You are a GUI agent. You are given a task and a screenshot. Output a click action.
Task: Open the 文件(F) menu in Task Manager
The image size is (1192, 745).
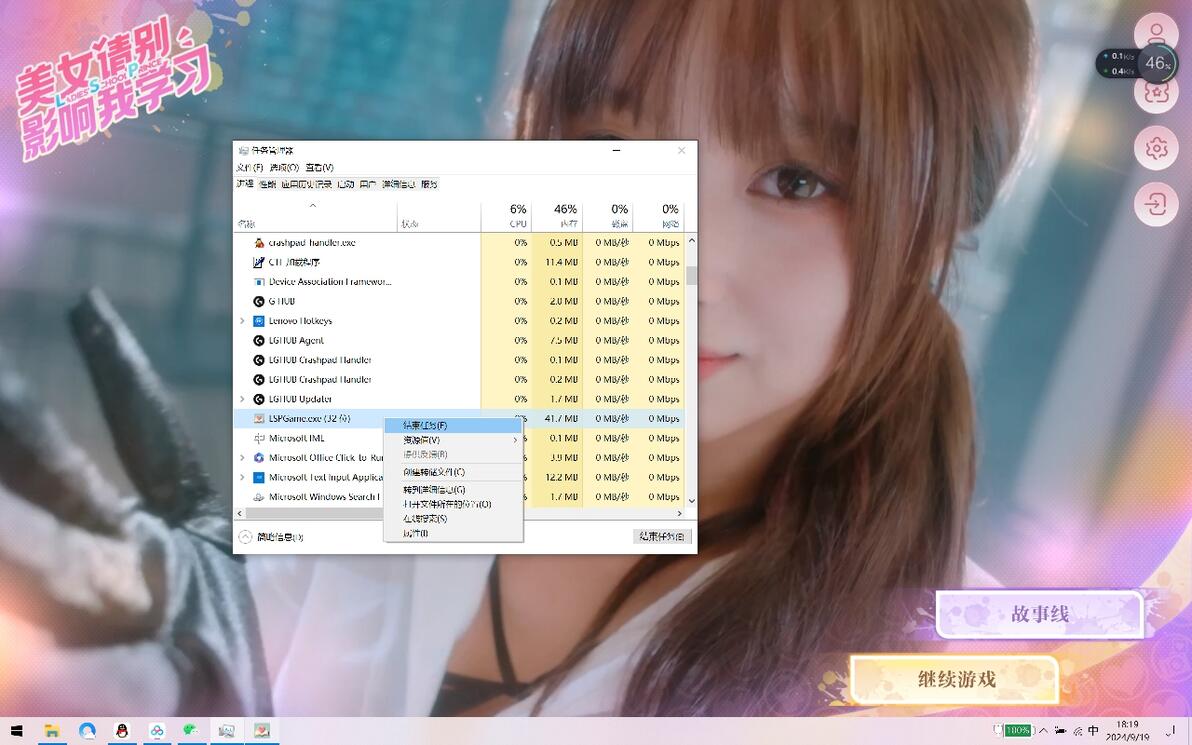pyautogui.click(x=249, y=167)
